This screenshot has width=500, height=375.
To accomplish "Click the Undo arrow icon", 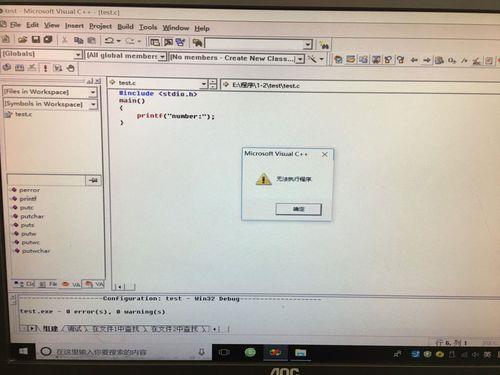I will coord(109,41).
